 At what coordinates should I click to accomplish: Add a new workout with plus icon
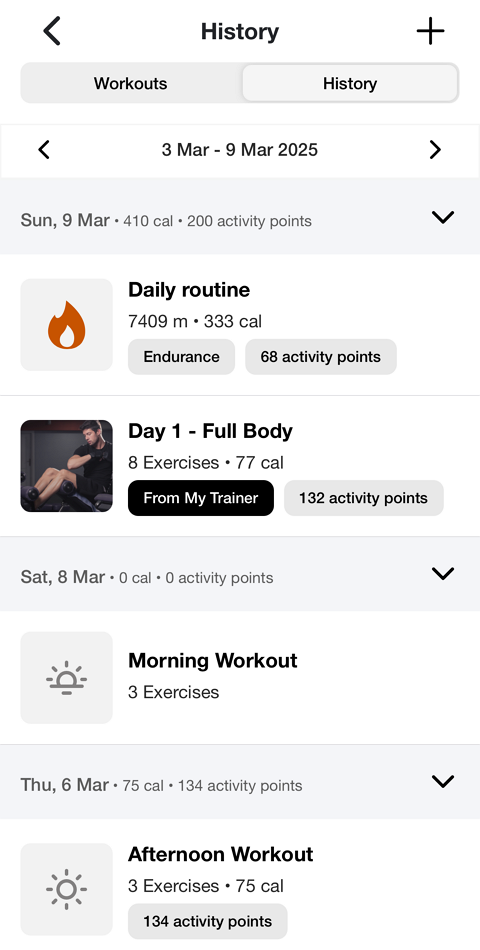click(x=430, y=31)
